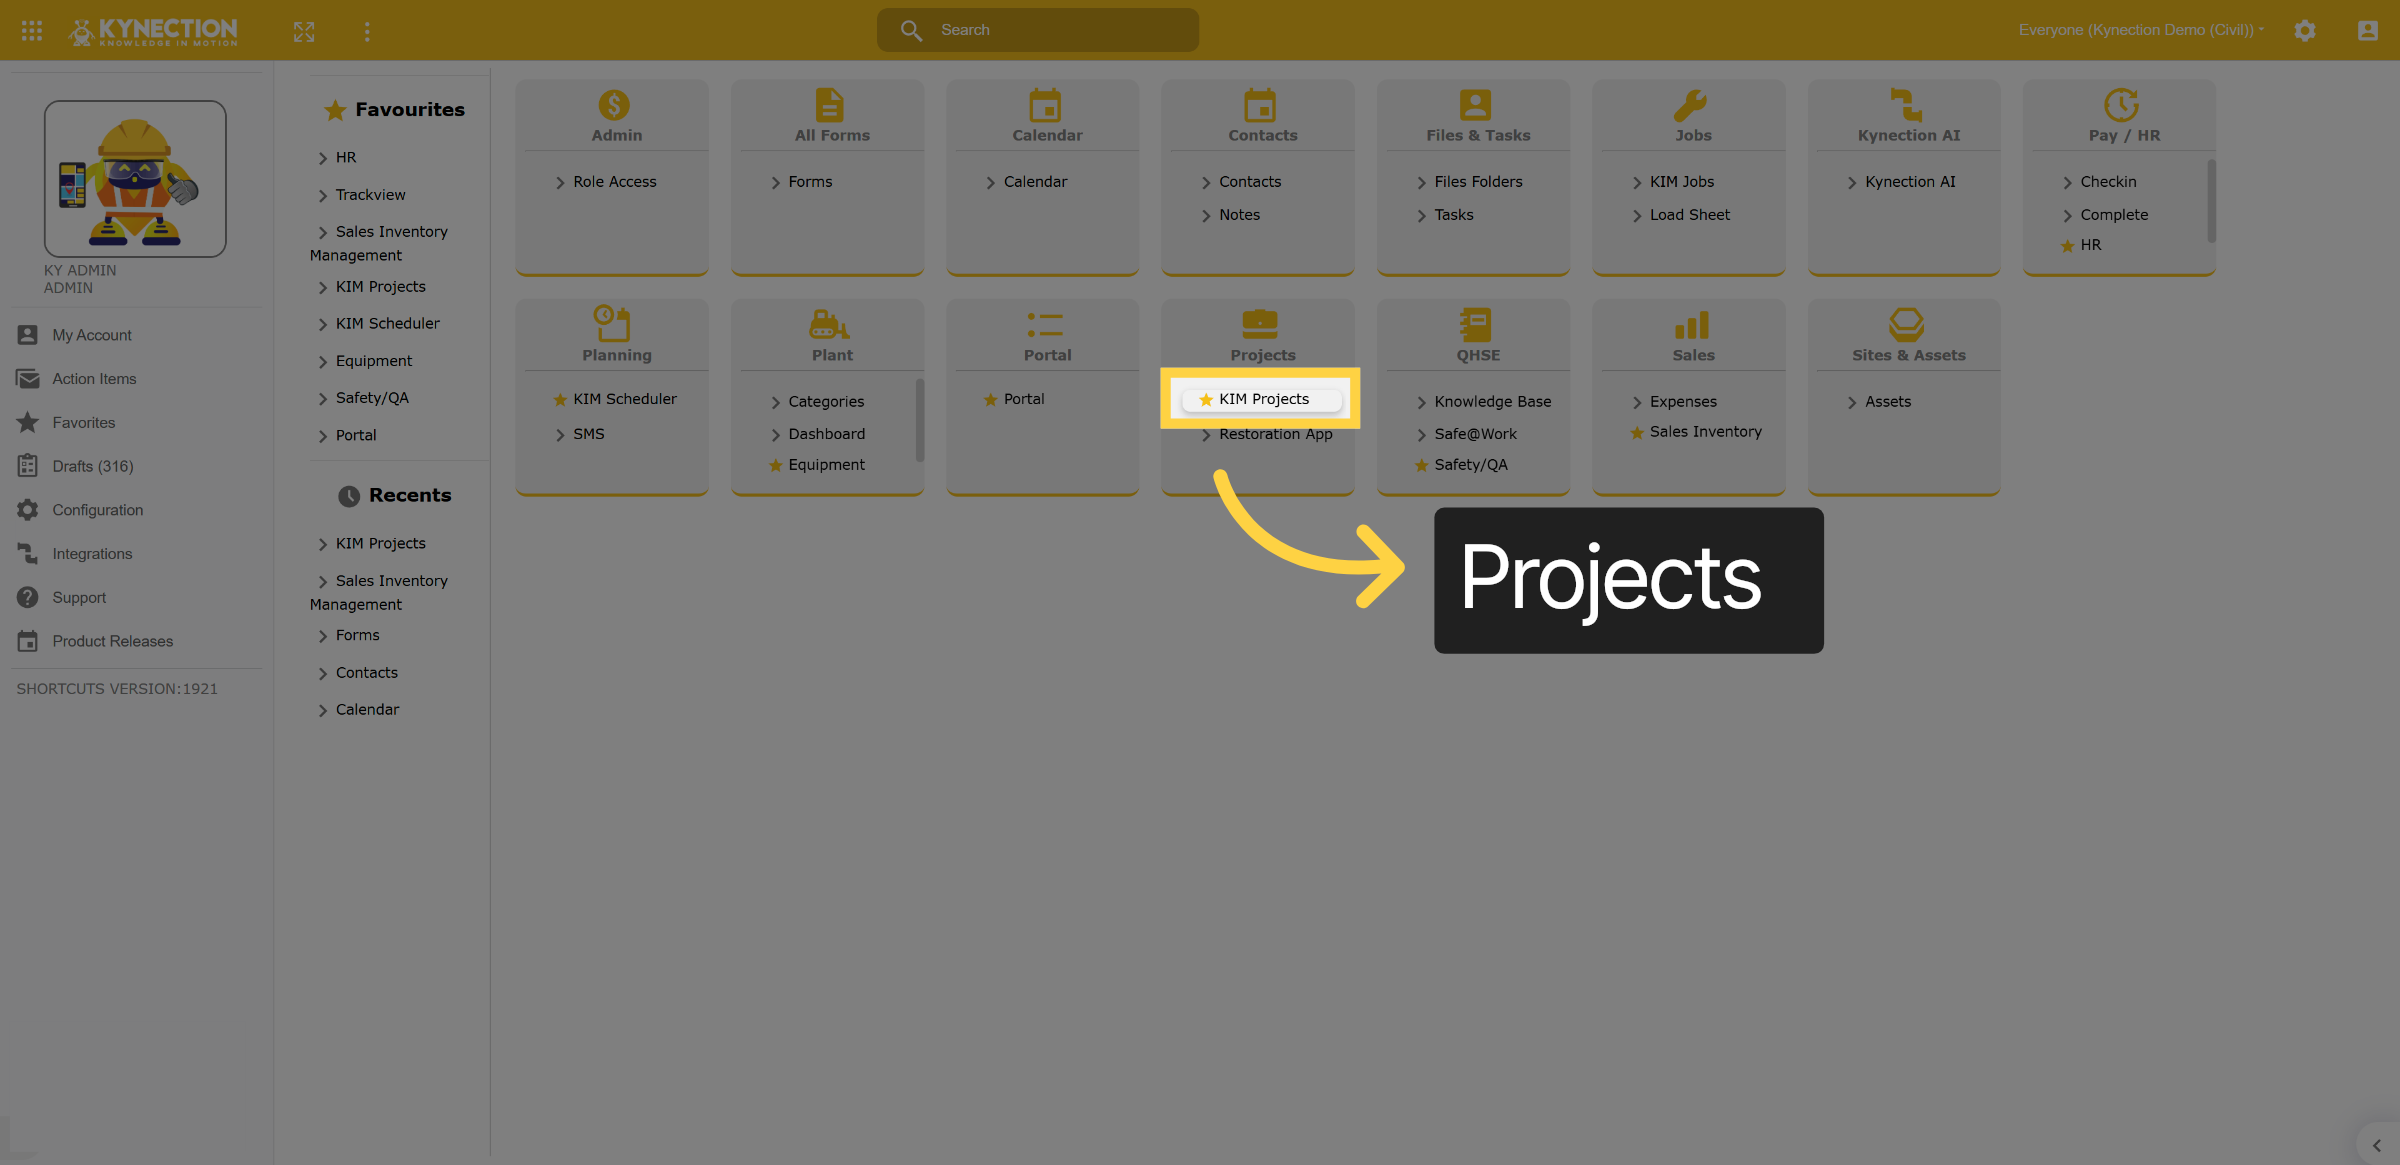
Task: Click the Pay / HR tile scrollbar
Action: 2211,200
